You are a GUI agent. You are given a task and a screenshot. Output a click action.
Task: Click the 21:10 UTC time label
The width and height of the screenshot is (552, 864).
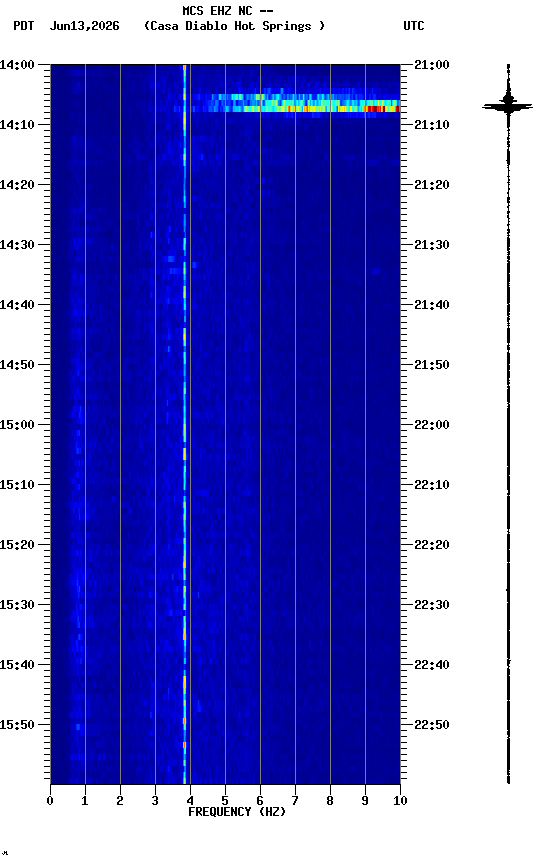[x=432, y=125]
